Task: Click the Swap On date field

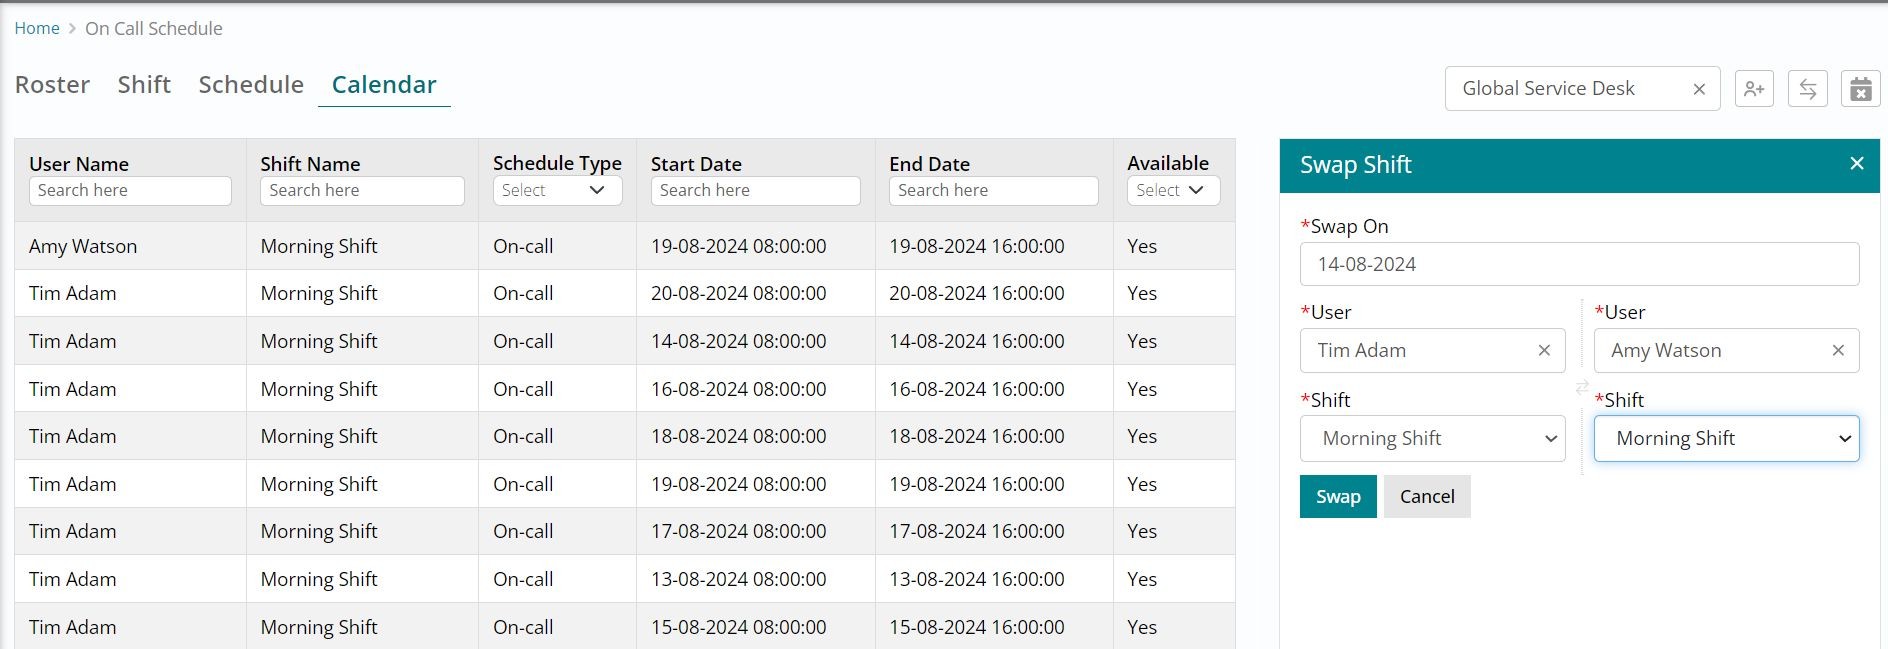Action: click(x=1579, y=264)
